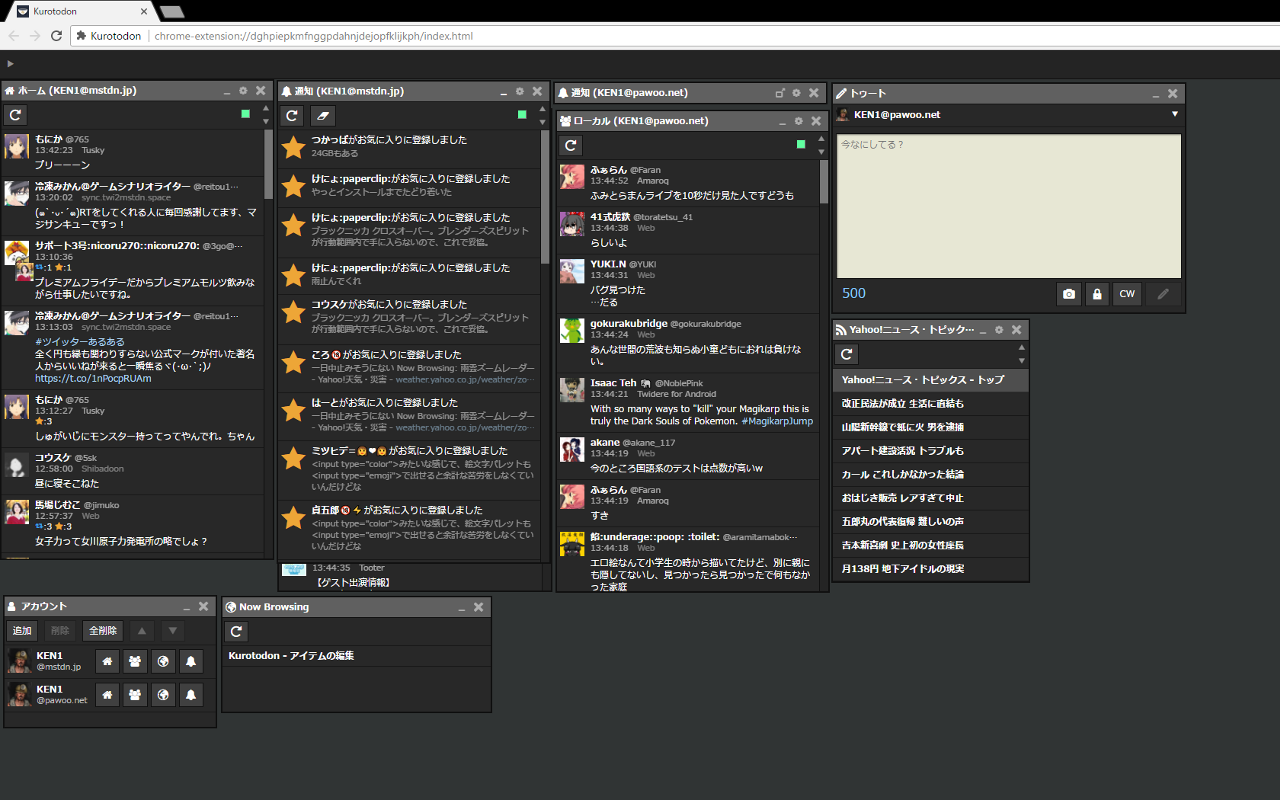Viewport: 1280px width, 800px height.
Task: Toggle green streaming indicator in ローカル panel
Action: pyautogui.click(x=800, y=144)
